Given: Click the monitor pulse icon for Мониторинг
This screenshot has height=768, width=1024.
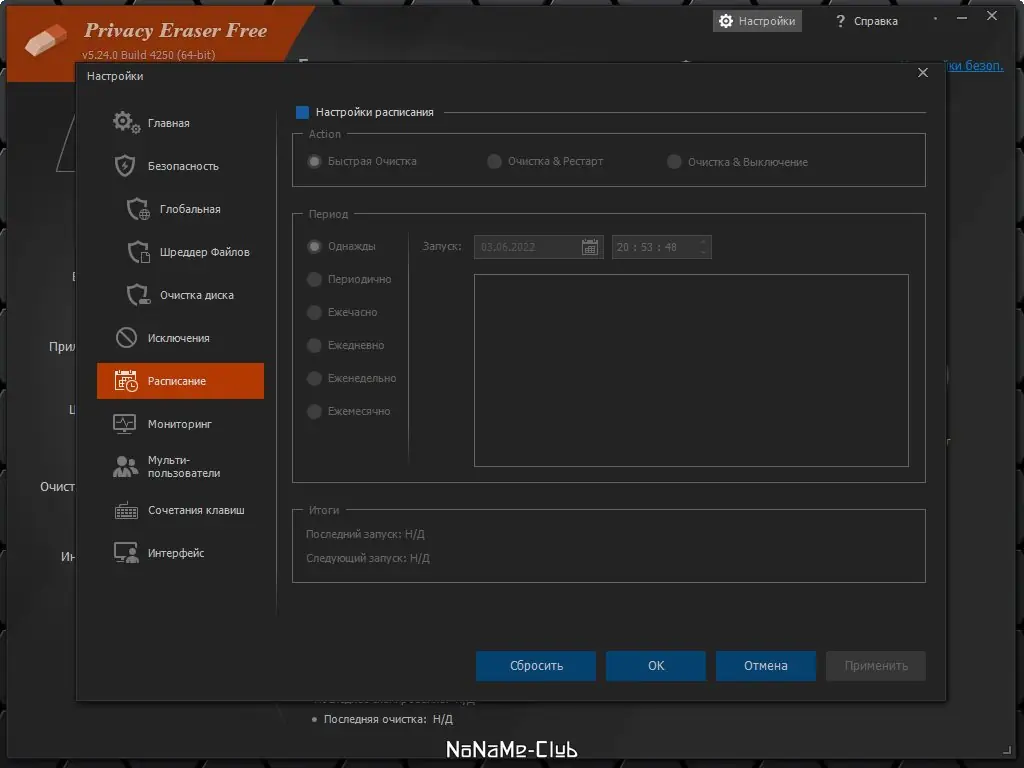Looking at the screenshot, I should pyautogui.click(x=124, y=424).
